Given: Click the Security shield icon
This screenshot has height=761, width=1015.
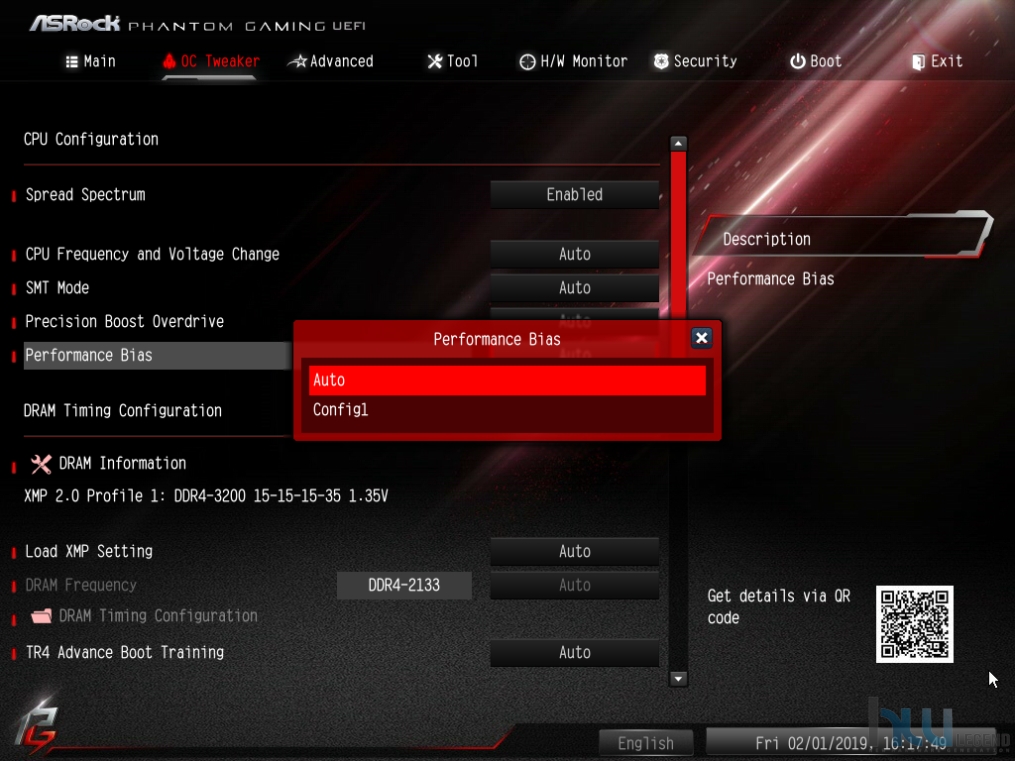Looking at the screenshot, I should click(x=661, y=61).
